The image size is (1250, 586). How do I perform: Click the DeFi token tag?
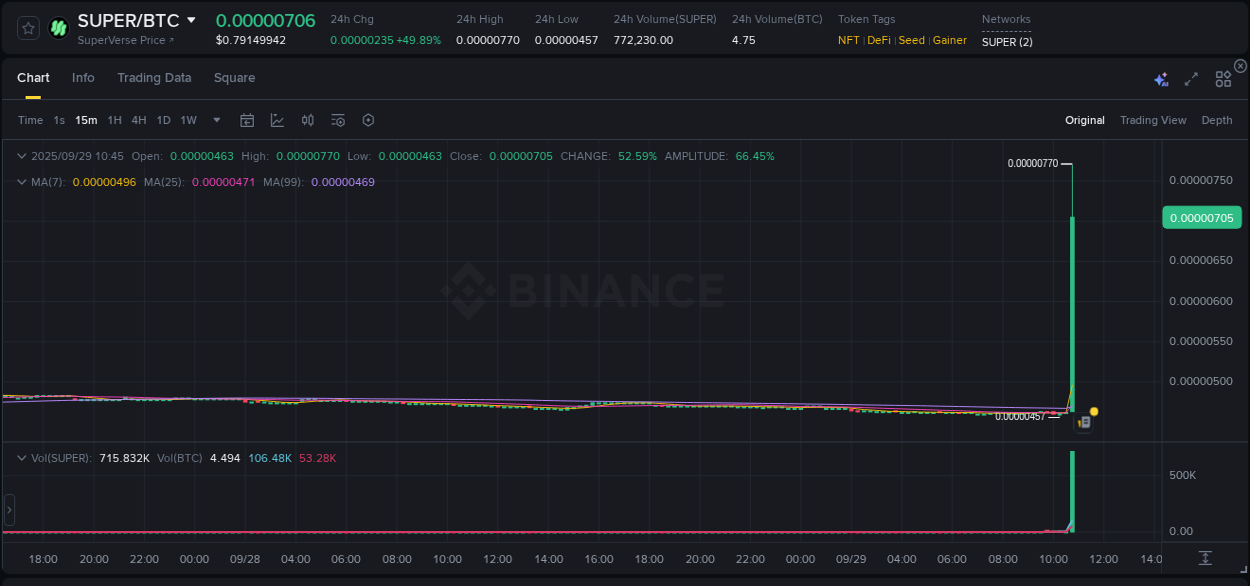(x=878, y=40)
